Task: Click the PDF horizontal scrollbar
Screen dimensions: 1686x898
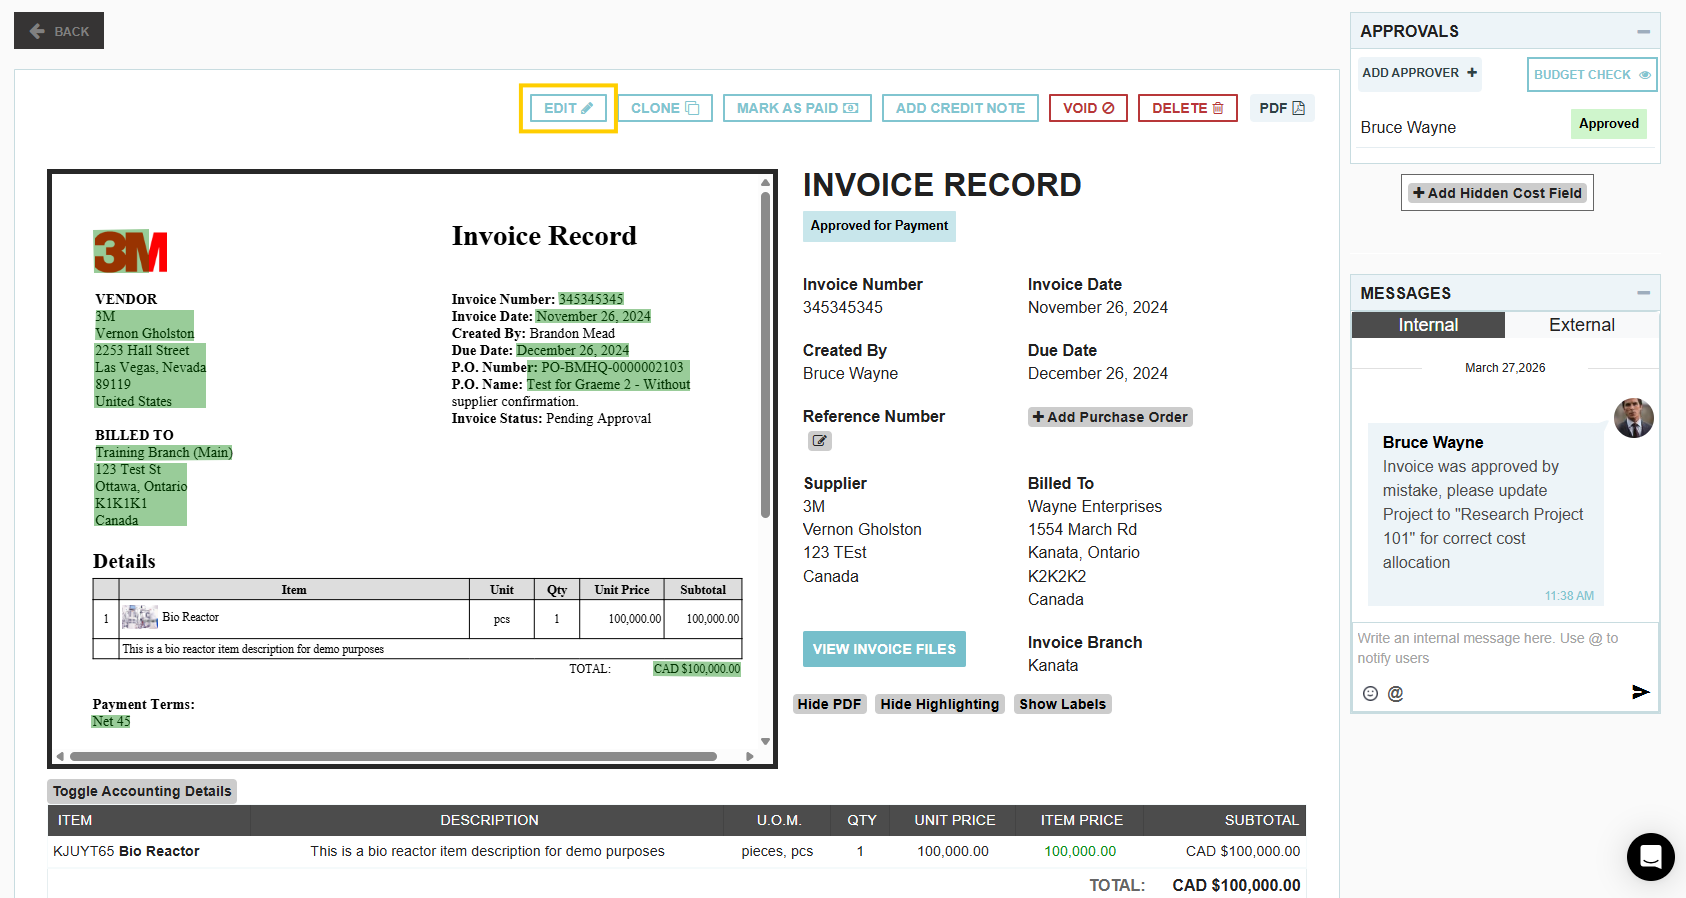Action: (393, 757)
